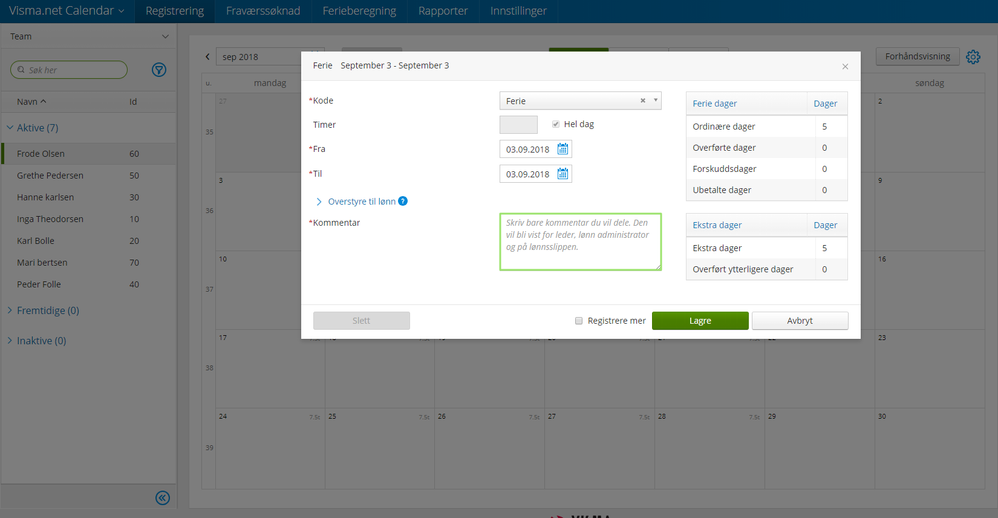The height and width of the screenshot is (518, 998).
Task: Click the Id column header
Action: click(x=133, y=102)
